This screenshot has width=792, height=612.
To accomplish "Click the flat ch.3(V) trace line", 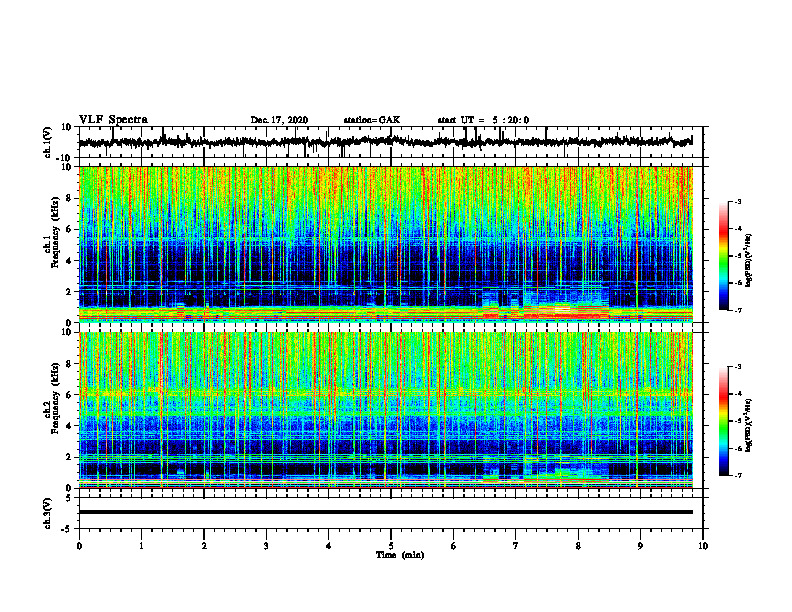I will coord(385,512).
